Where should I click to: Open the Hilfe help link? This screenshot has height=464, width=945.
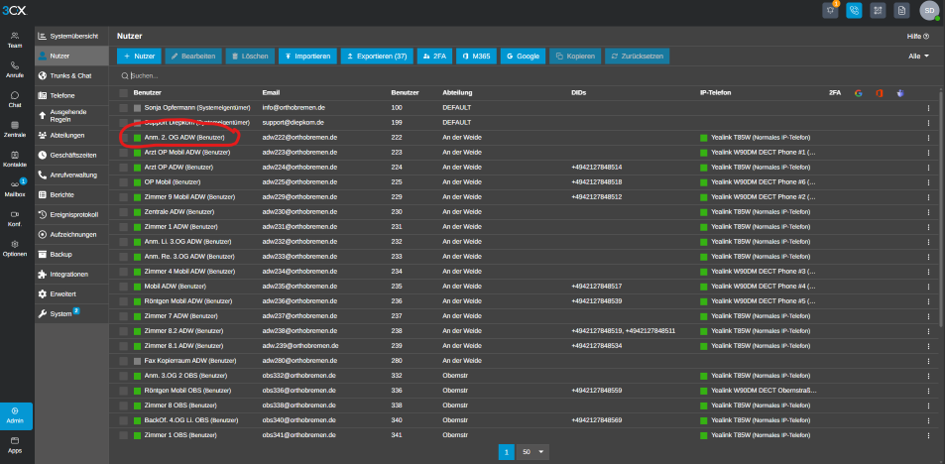click(x=918, y=36)
